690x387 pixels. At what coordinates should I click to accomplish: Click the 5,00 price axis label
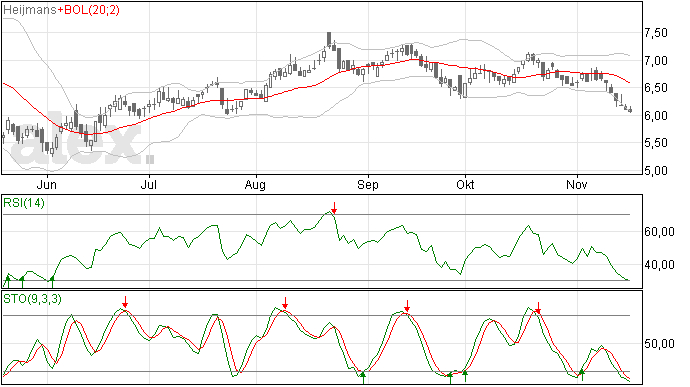tap(656, 171)
